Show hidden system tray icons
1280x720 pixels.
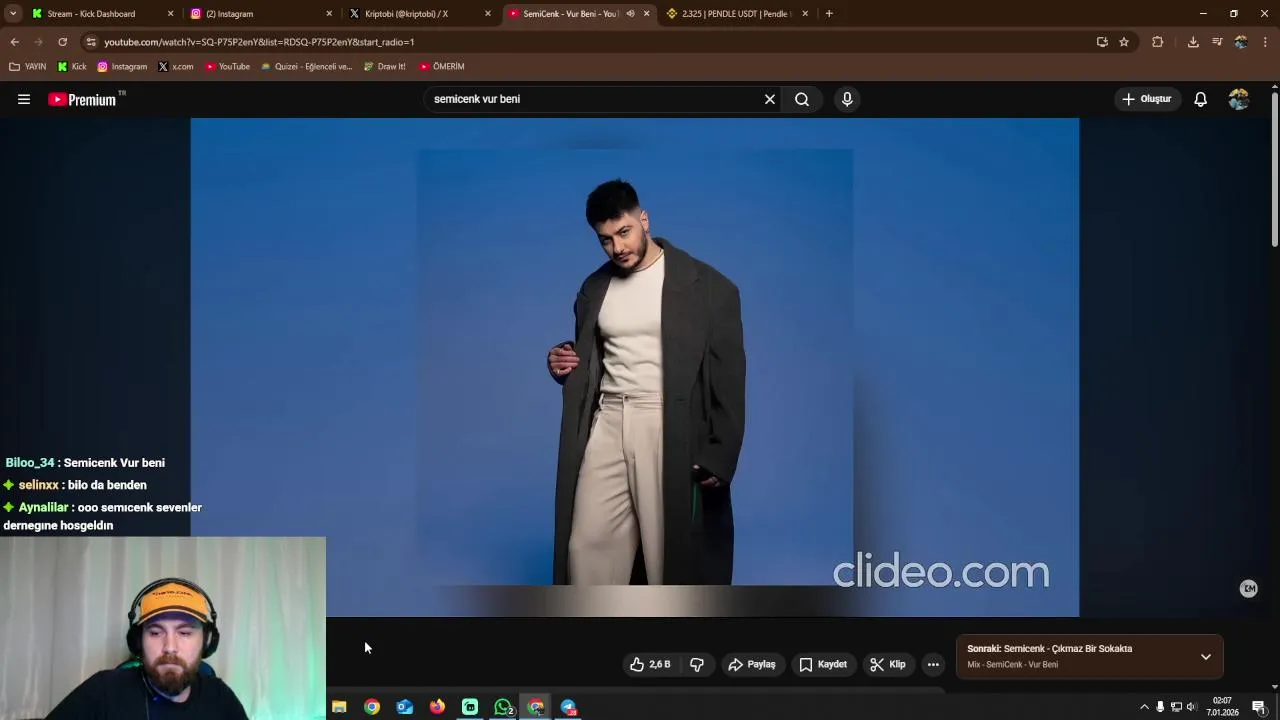pyautogui.click(x=1145, y=707)
